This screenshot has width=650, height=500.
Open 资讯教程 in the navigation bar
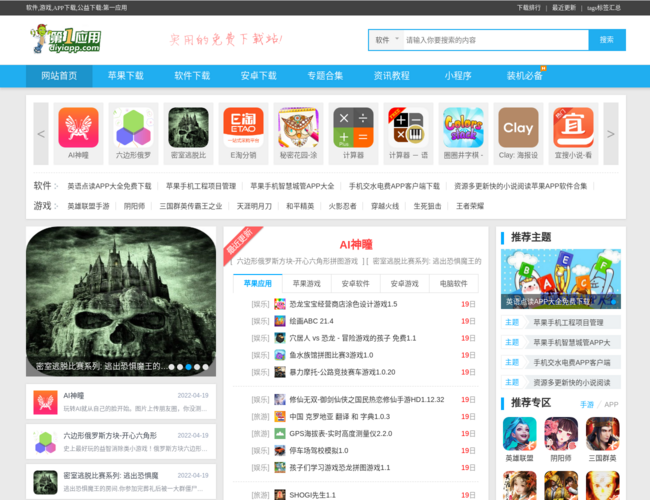pyautogui.click(x=391, y=76)
